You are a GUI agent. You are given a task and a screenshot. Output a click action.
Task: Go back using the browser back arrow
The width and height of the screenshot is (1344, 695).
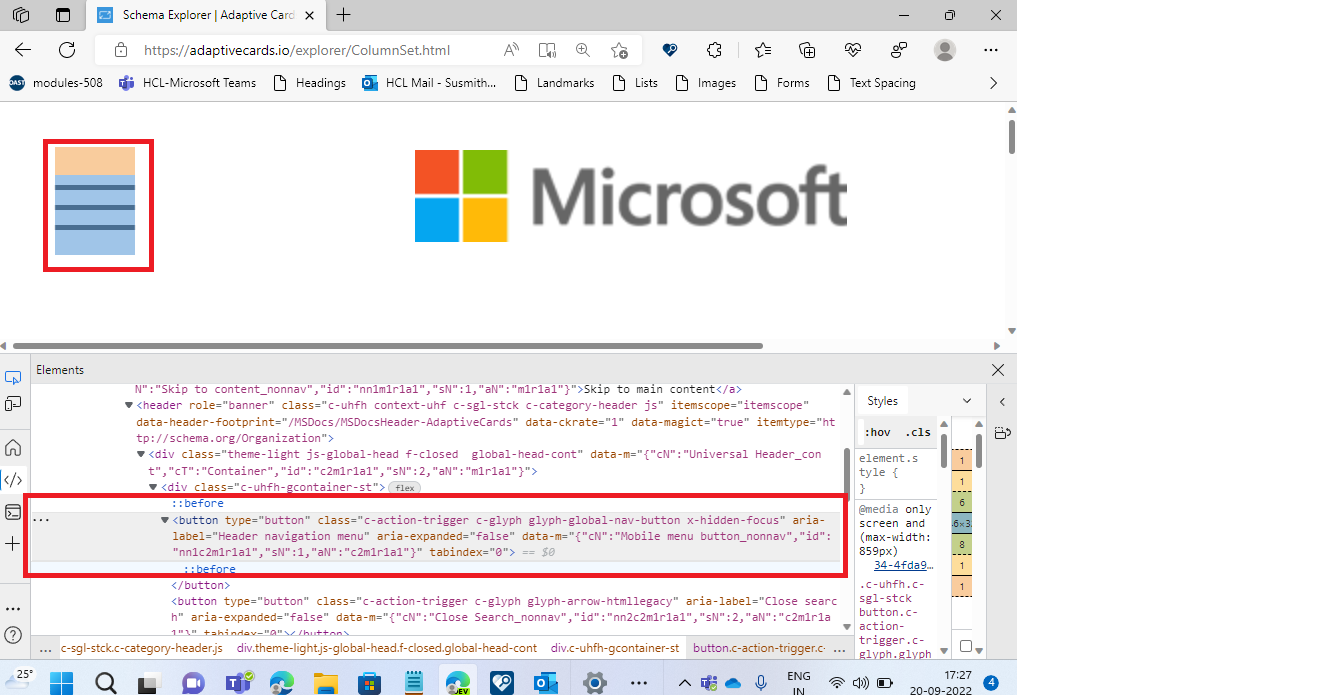pyautogui.click(x=23, y=50)
